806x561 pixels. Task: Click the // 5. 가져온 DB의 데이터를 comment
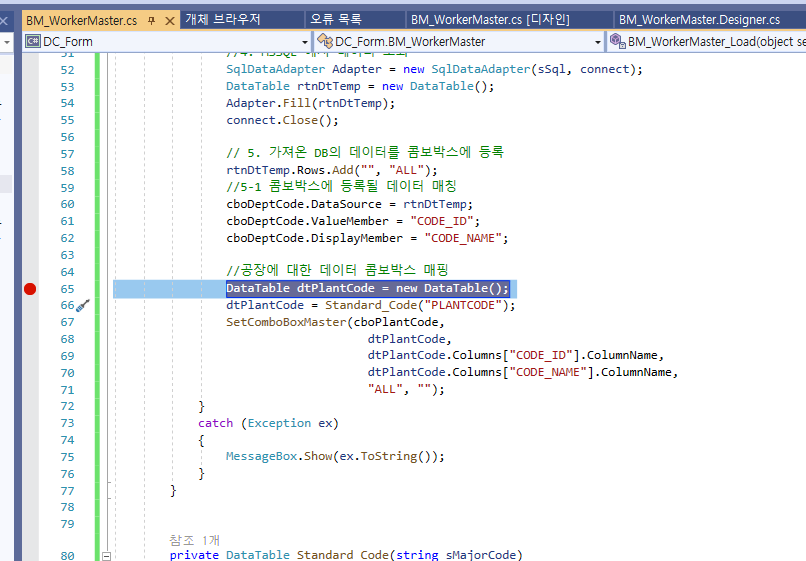[365, 153]
